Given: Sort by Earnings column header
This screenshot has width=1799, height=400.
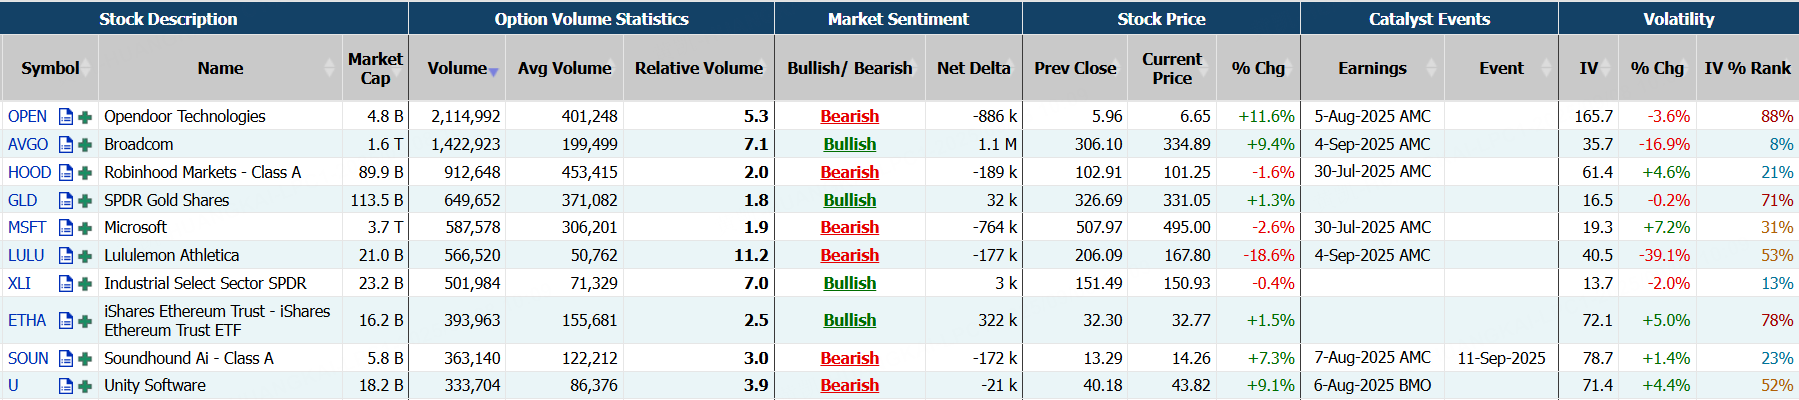Looking at the screenshot, I should pos(1372,68).
